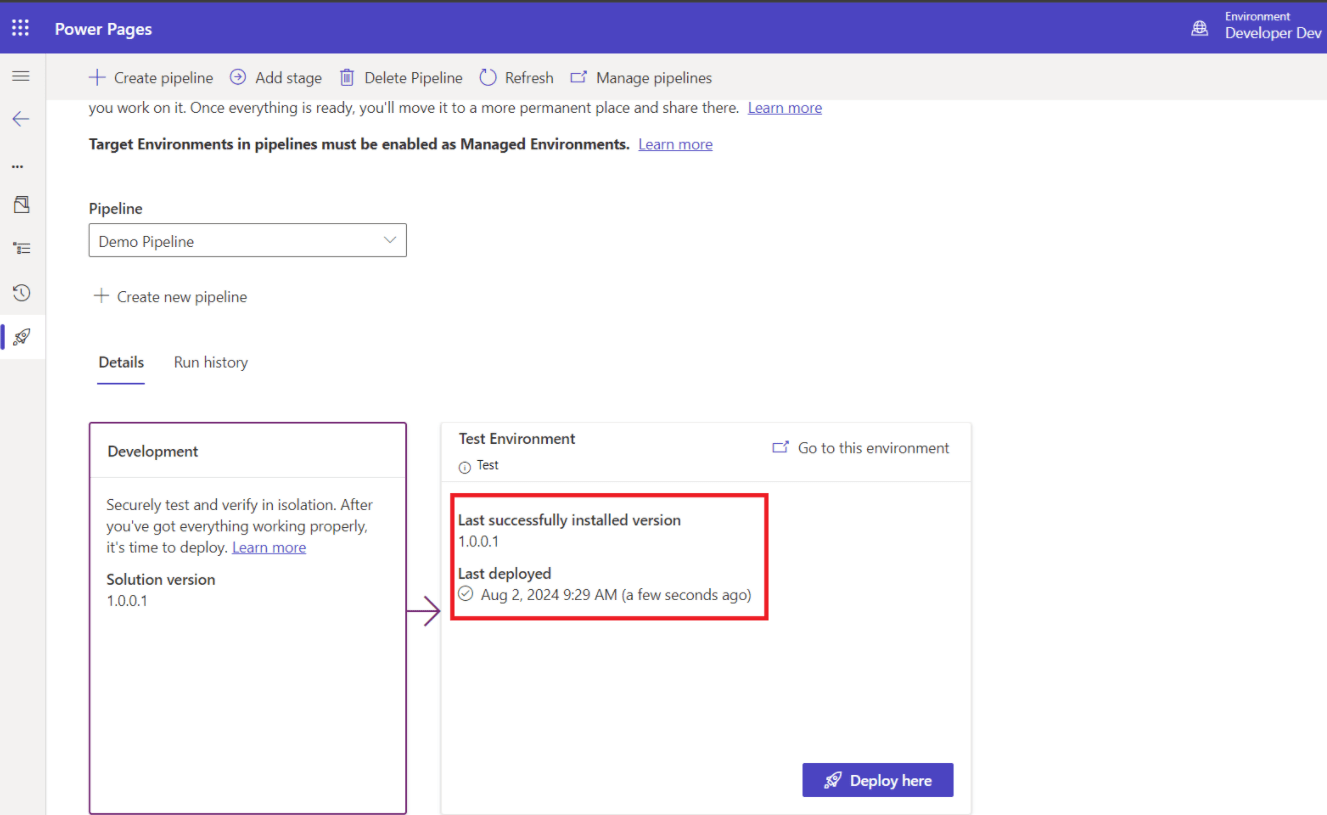The height and width of the screenshot is (815, 1327).
Task: Click the Solution version label
Action: click(x=161, y=579)
